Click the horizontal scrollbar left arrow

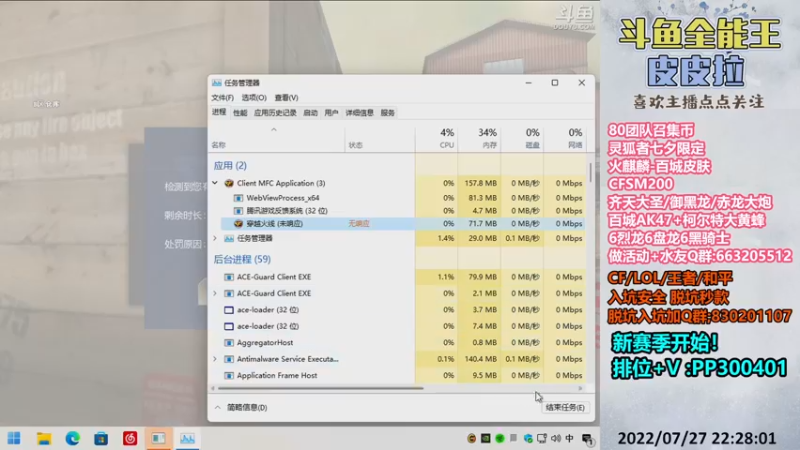pyautogui.click(x=213, y=388)
